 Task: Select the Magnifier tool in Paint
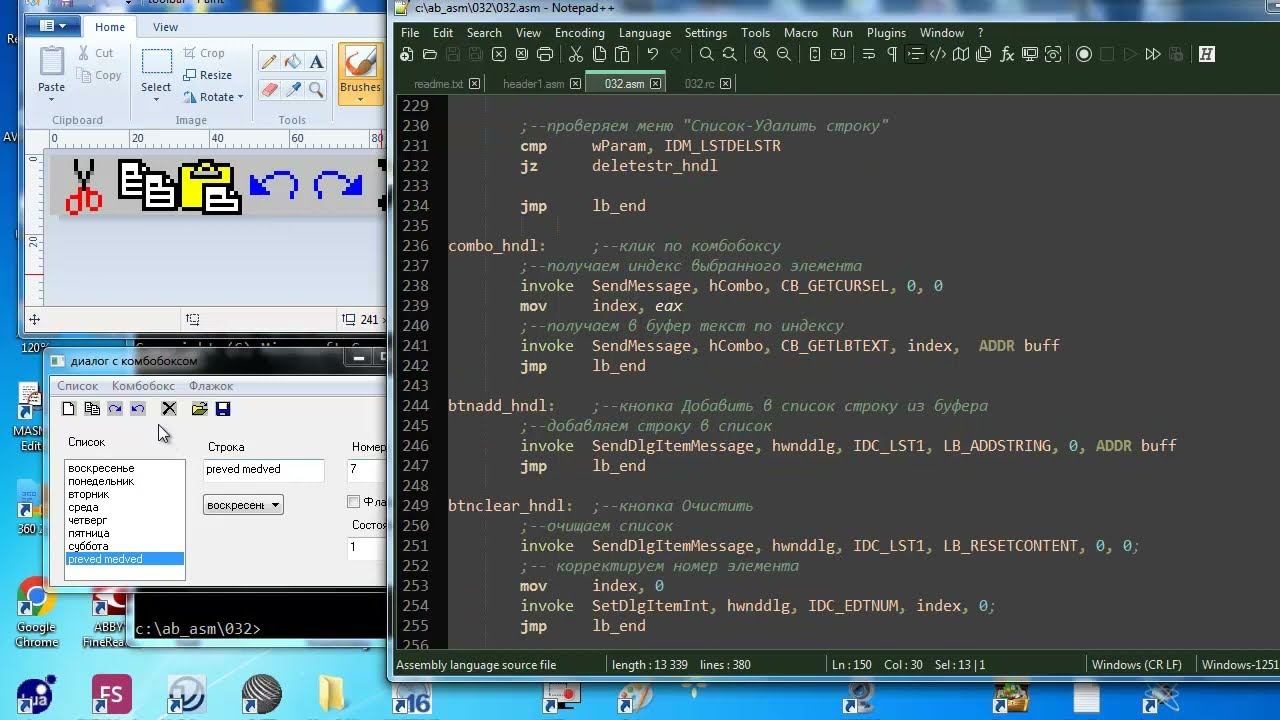coord(317,90)
